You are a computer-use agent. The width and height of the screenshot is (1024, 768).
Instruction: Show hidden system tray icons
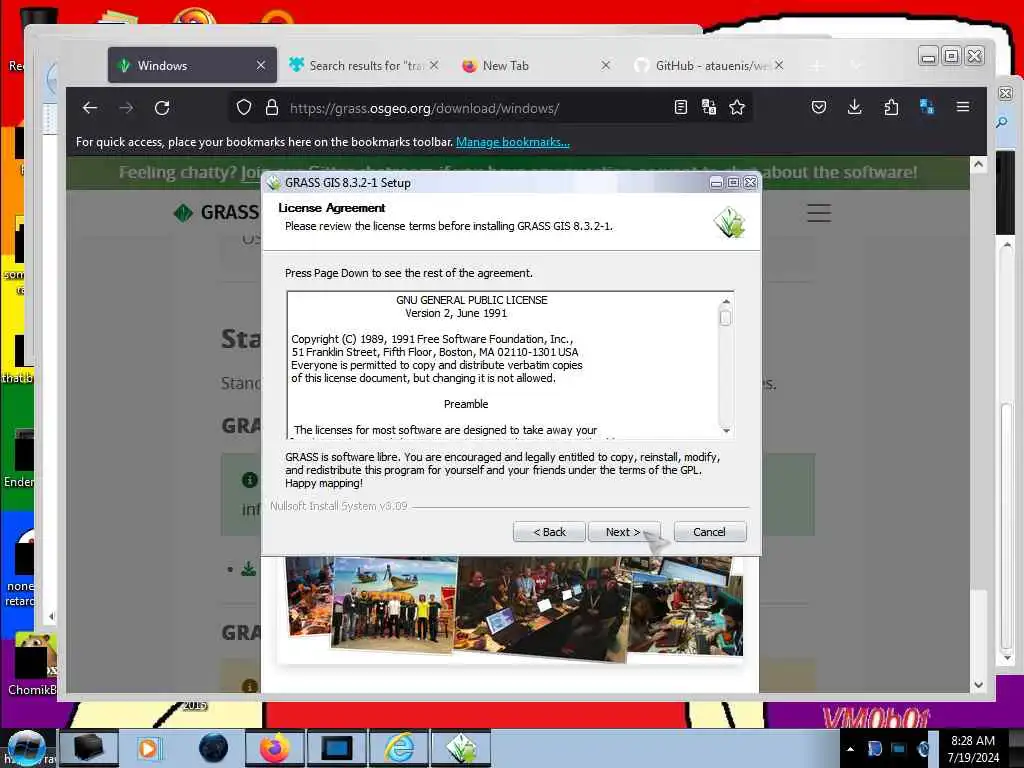point(850,749)
